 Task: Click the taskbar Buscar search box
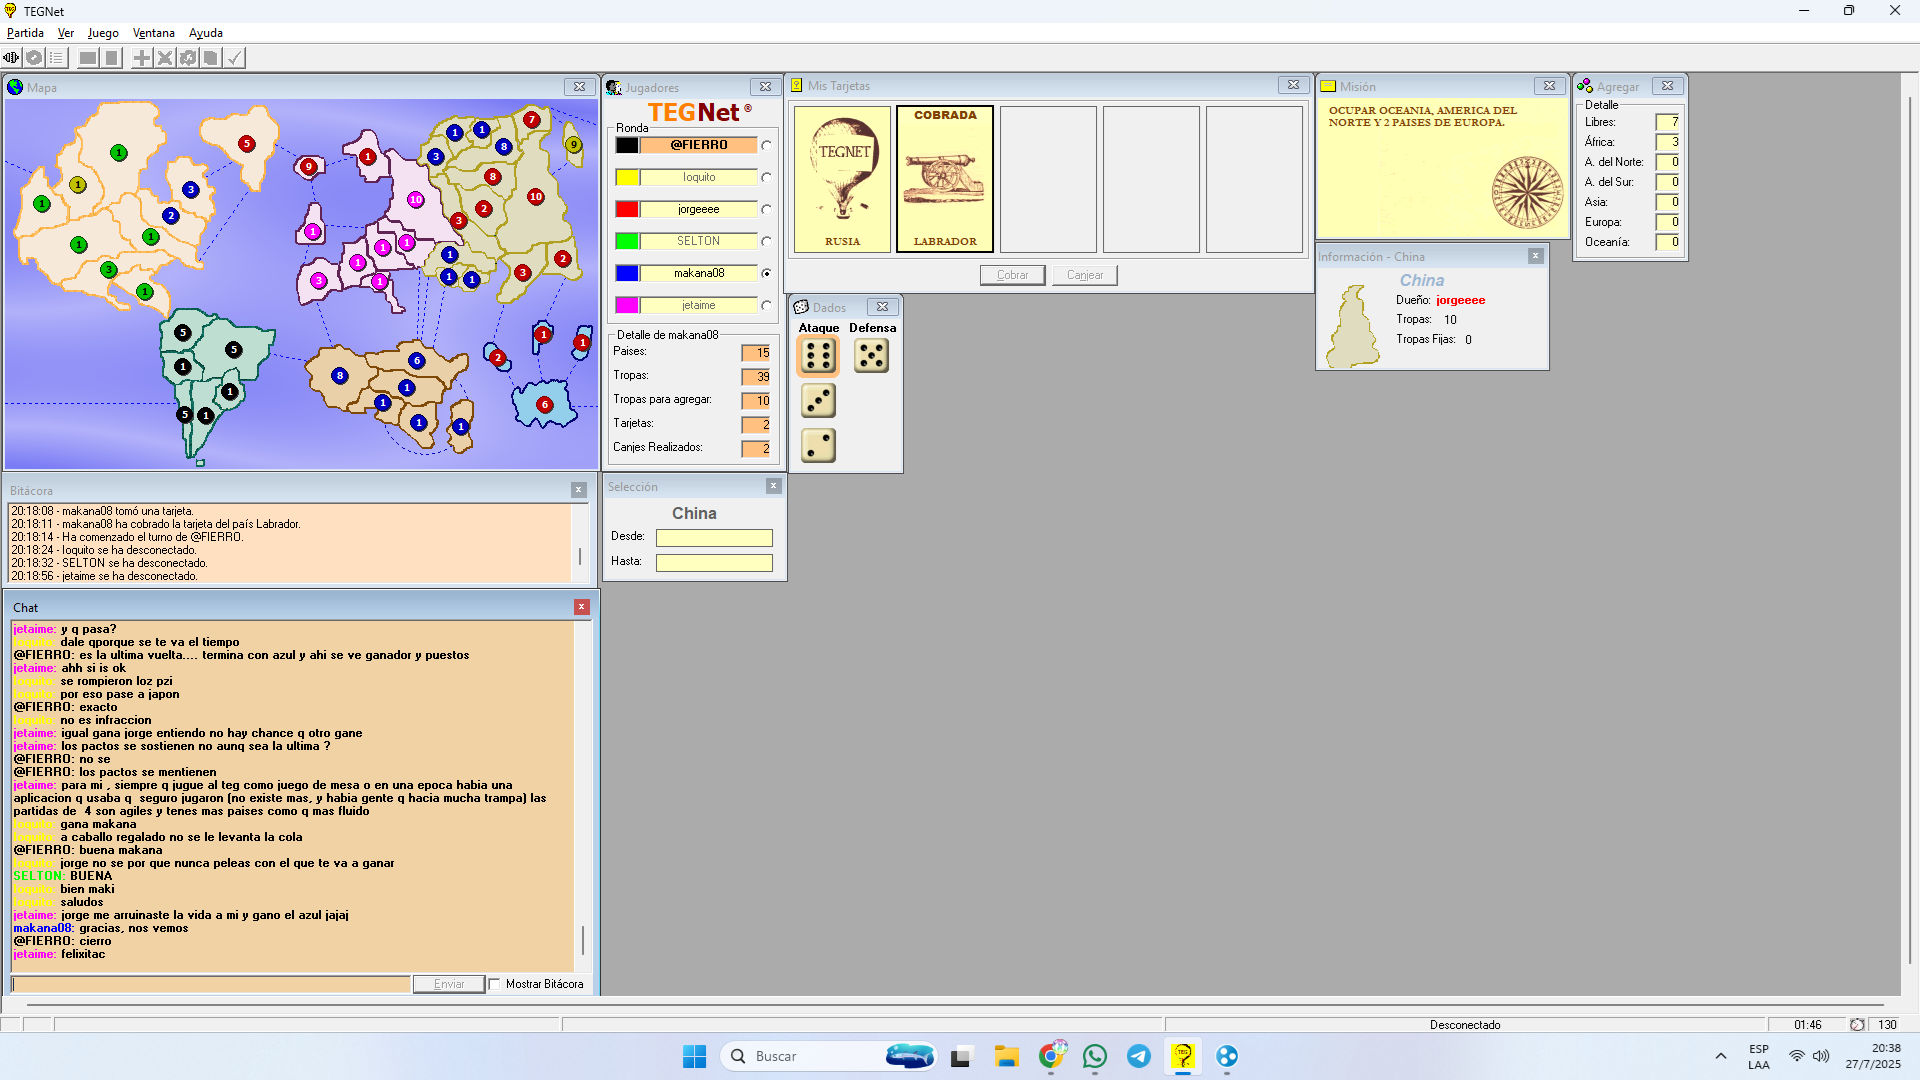coord(828,1056)
